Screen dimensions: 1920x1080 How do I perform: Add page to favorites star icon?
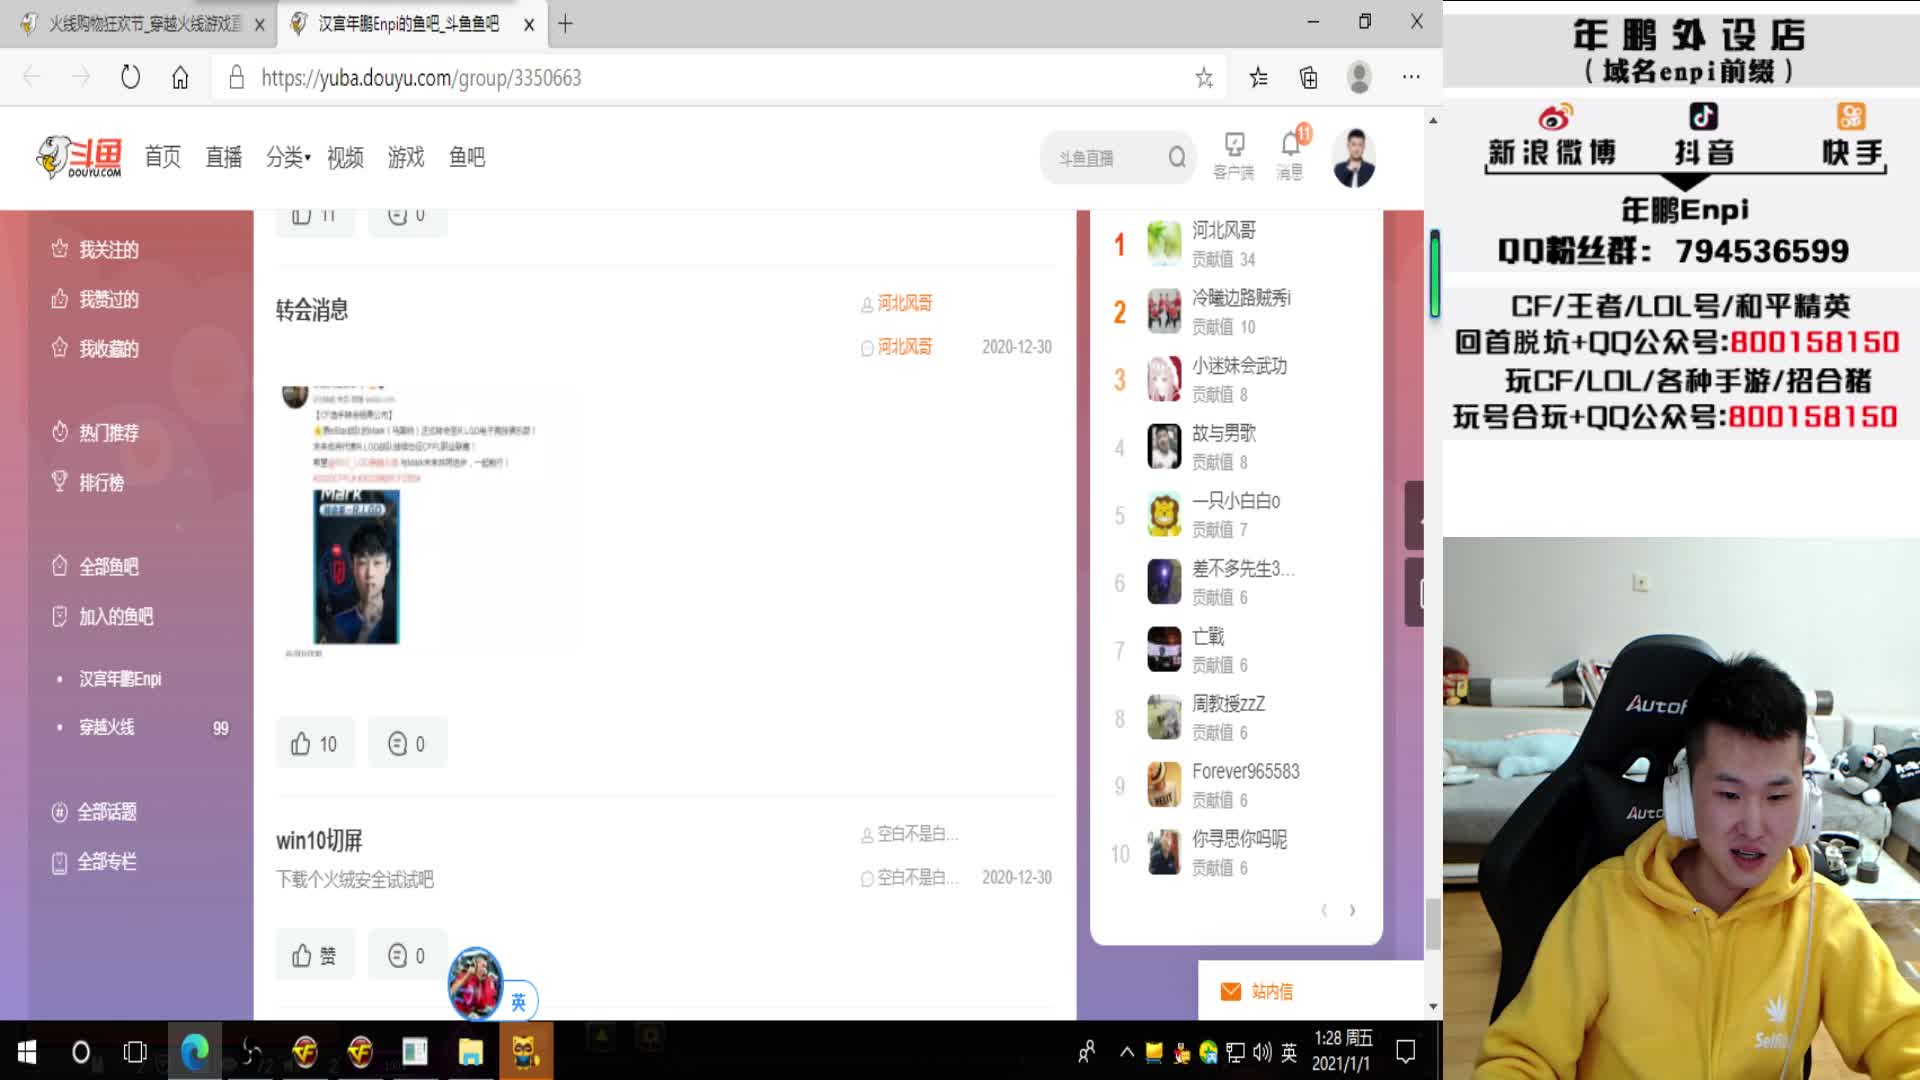click(1204, 77)
